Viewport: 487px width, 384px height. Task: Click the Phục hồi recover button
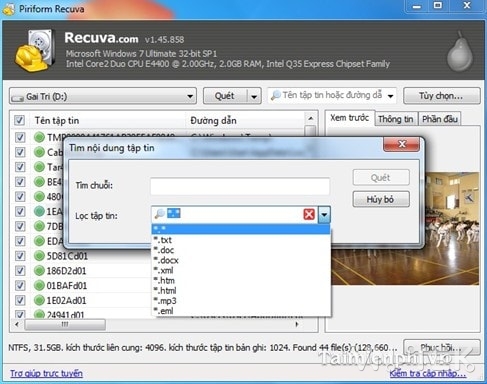441,348
